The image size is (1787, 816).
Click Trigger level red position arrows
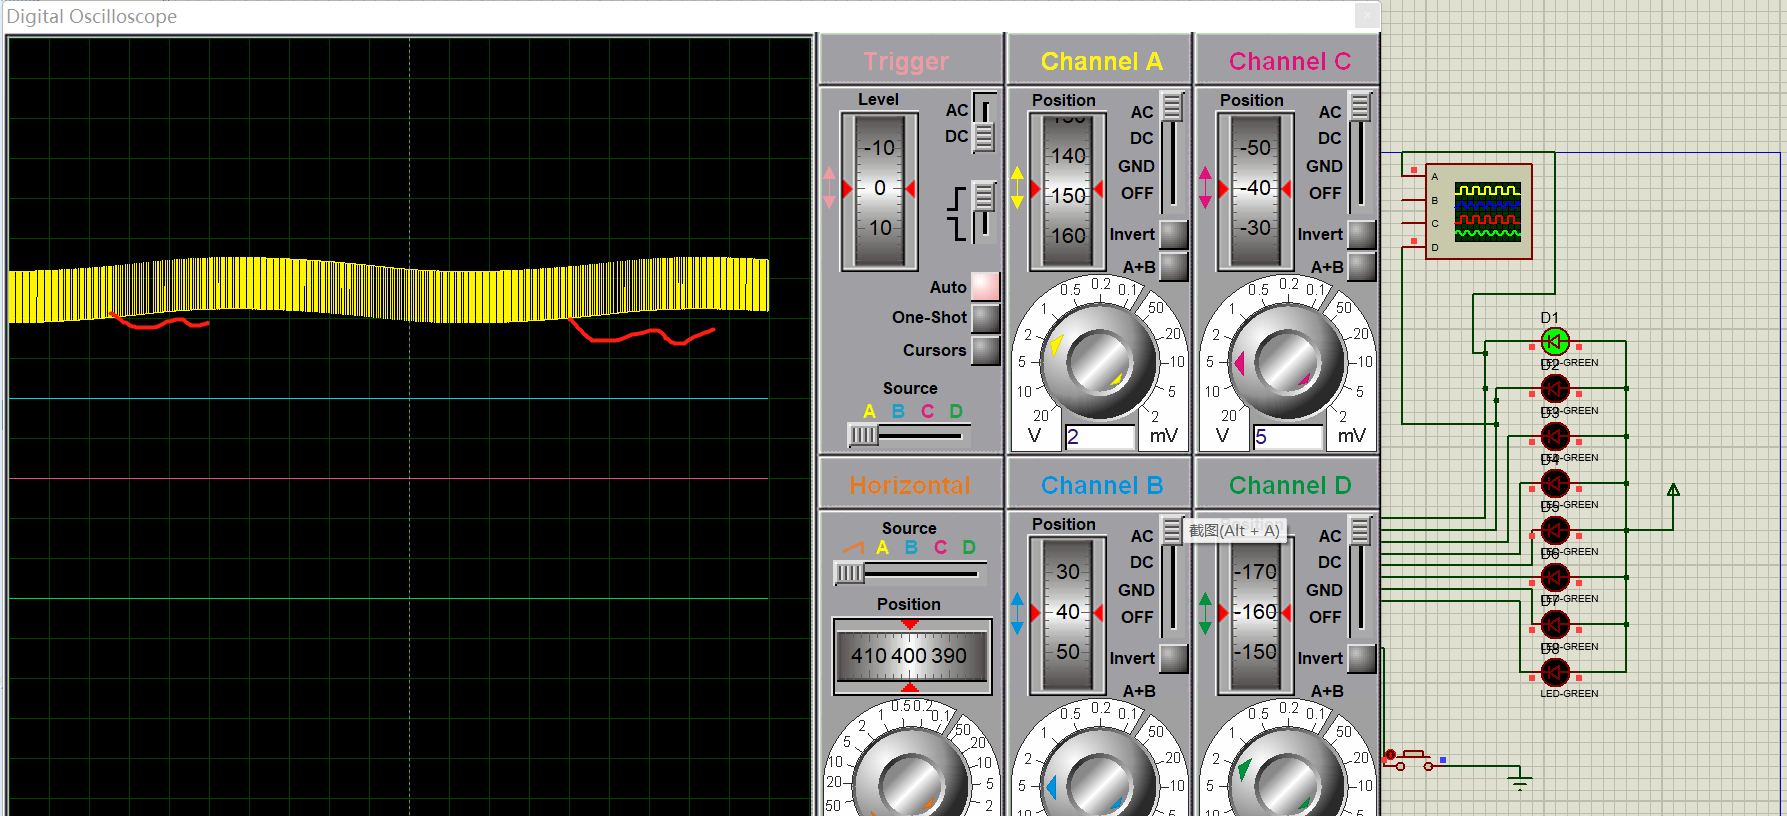829,188
